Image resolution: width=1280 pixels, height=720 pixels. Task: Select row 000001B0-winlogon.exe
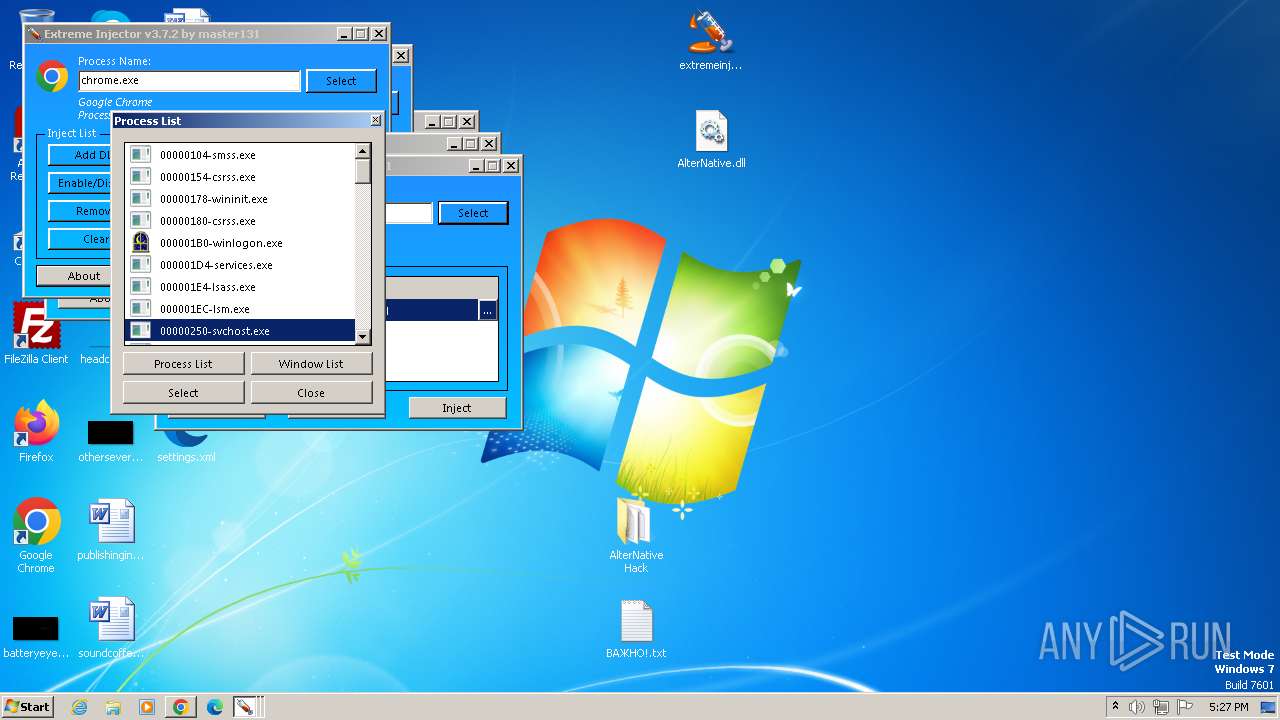(x=240, y=243)
